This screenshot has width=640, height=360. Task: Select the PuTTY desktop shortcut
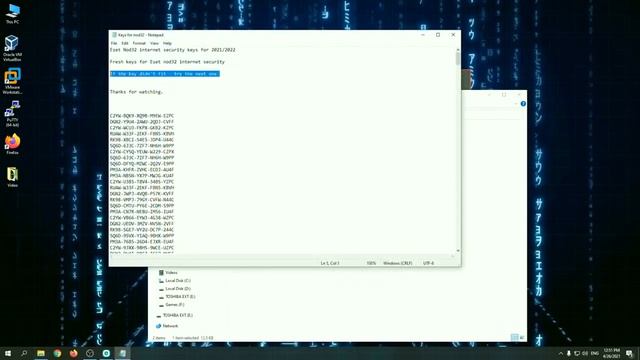pyautogui.click(x=12, y=114)
